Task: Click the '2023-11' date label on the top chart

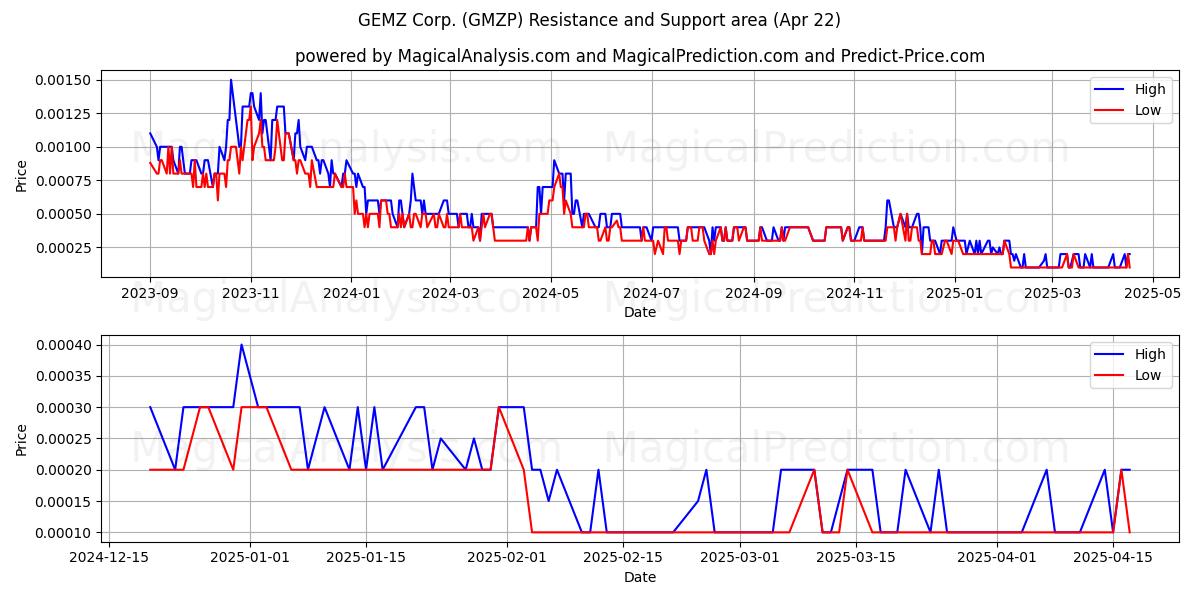Action: pos(251,293)
